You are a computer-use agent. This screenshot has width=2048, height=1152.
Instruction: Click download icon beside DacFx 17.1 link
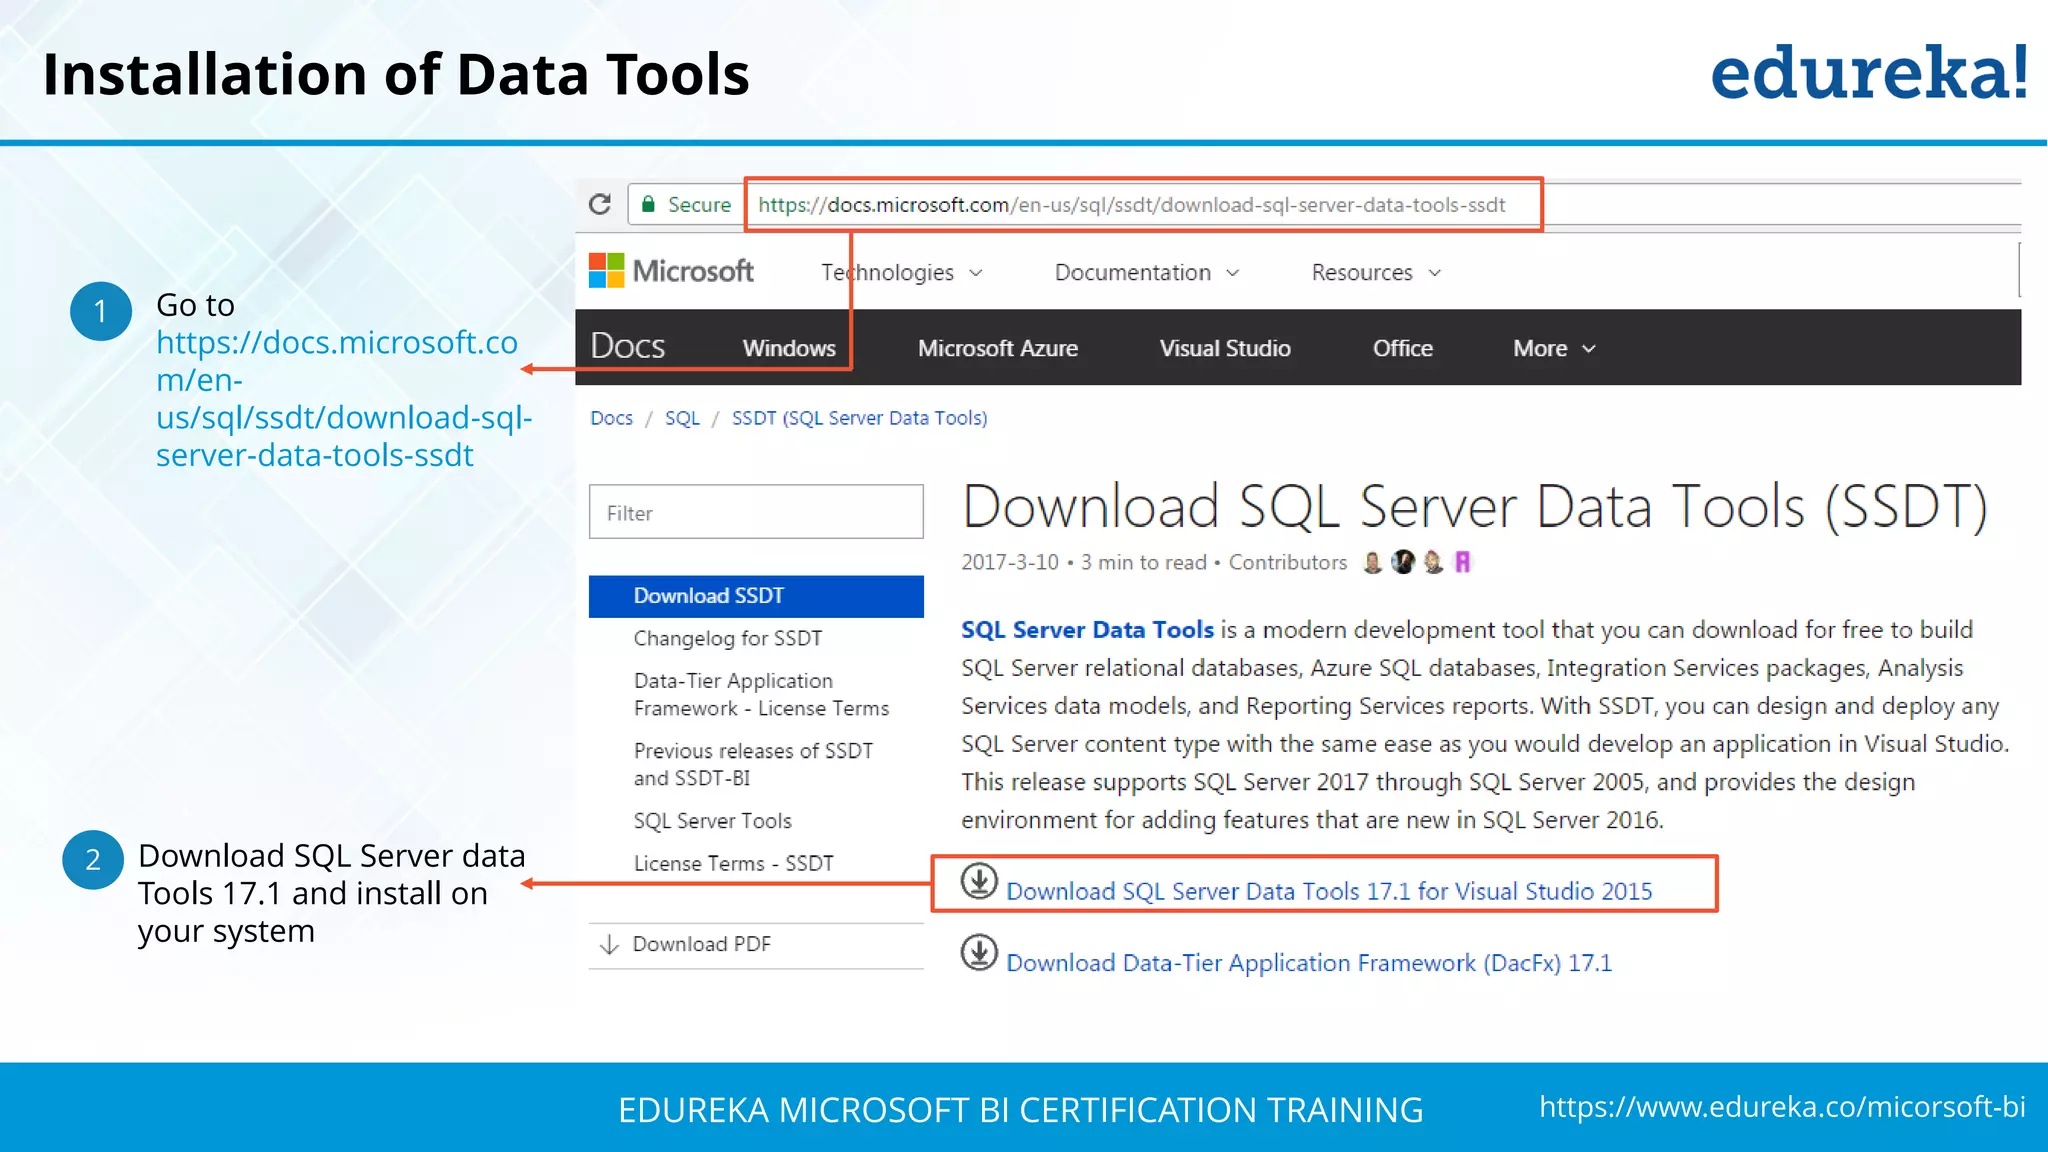tap(979, 953)
